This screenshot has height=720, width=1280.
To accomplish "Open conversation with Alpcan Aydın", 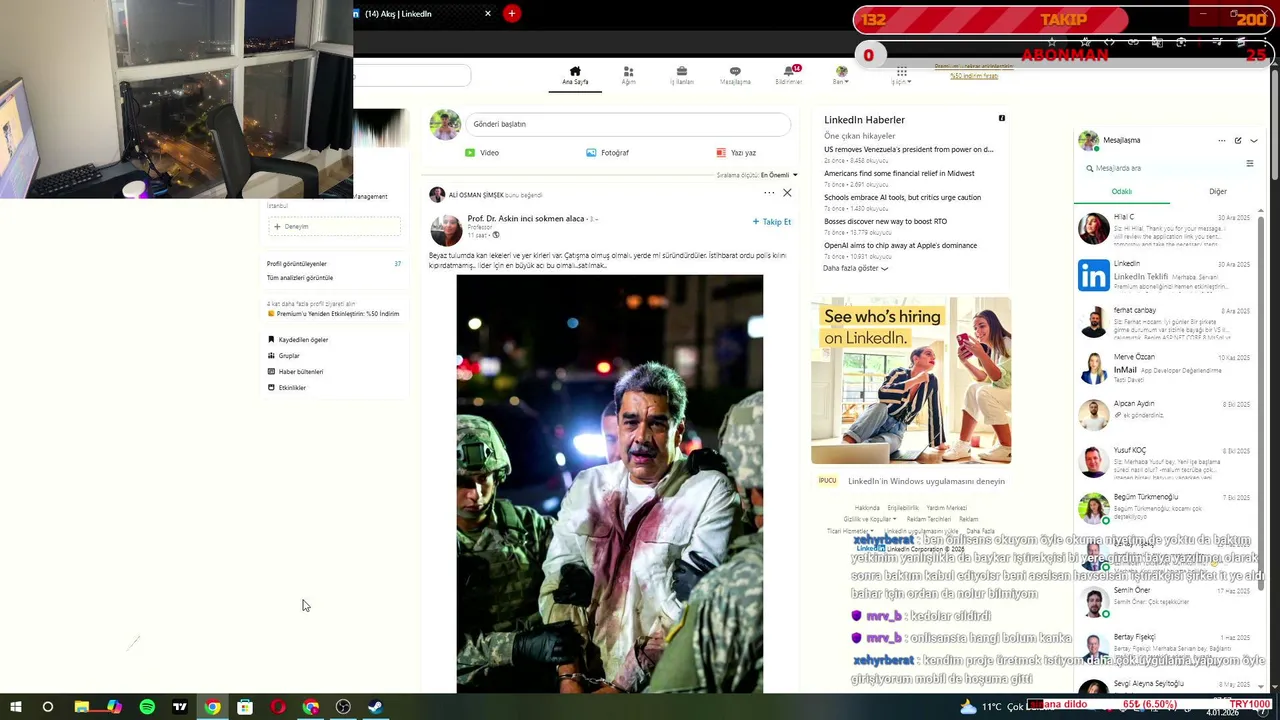I will pos(1166,415).
